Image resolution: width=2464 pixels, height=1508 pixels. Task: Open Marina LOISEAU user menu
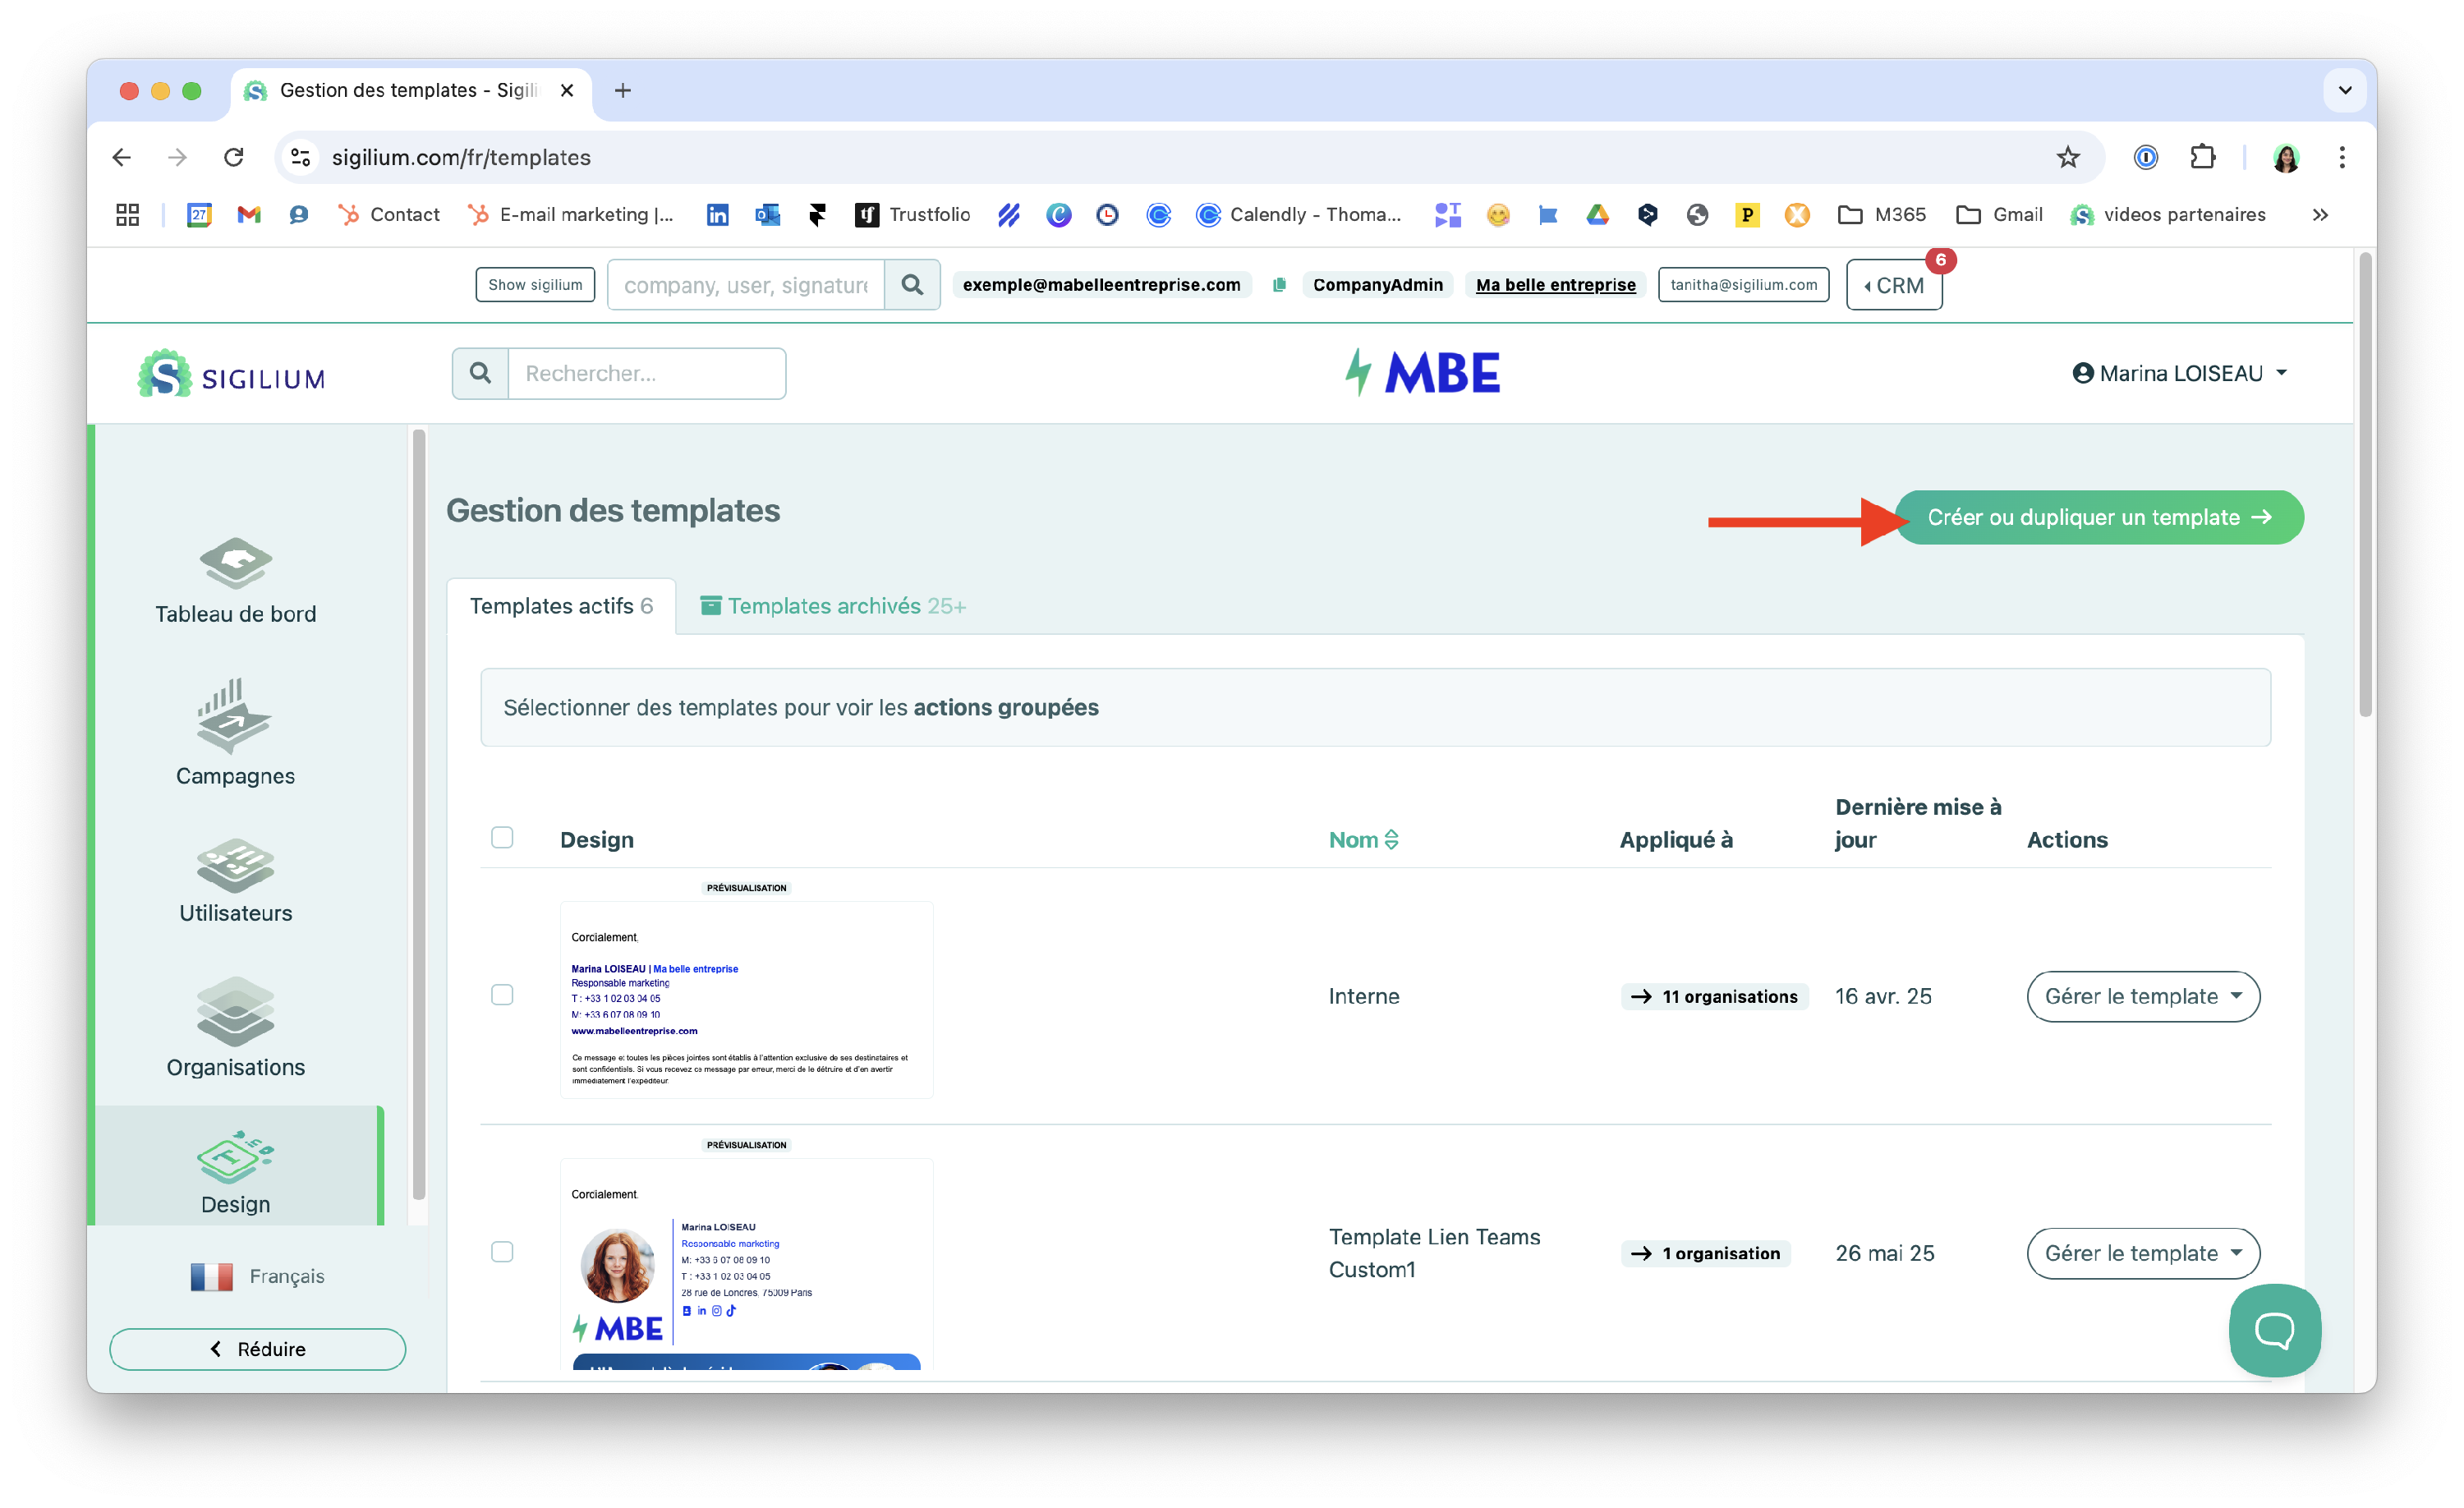2180,373
